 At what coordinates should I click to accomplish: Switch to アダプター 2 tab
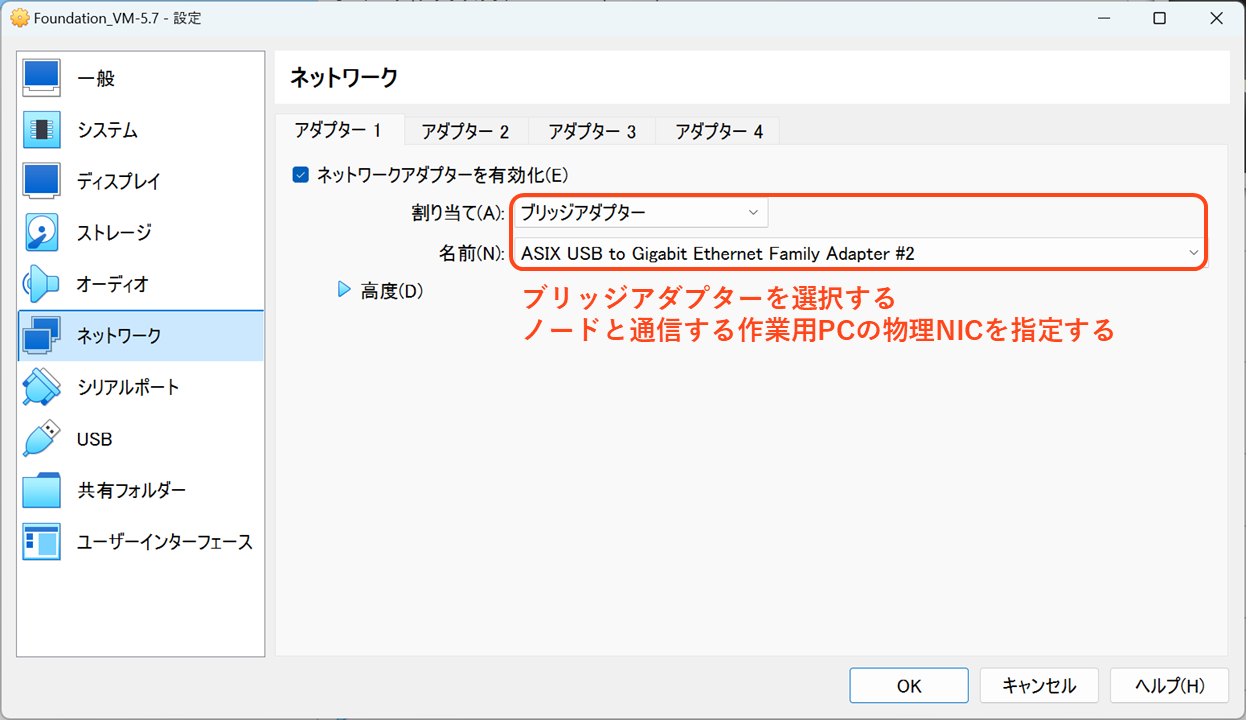[x=465, y=131]
